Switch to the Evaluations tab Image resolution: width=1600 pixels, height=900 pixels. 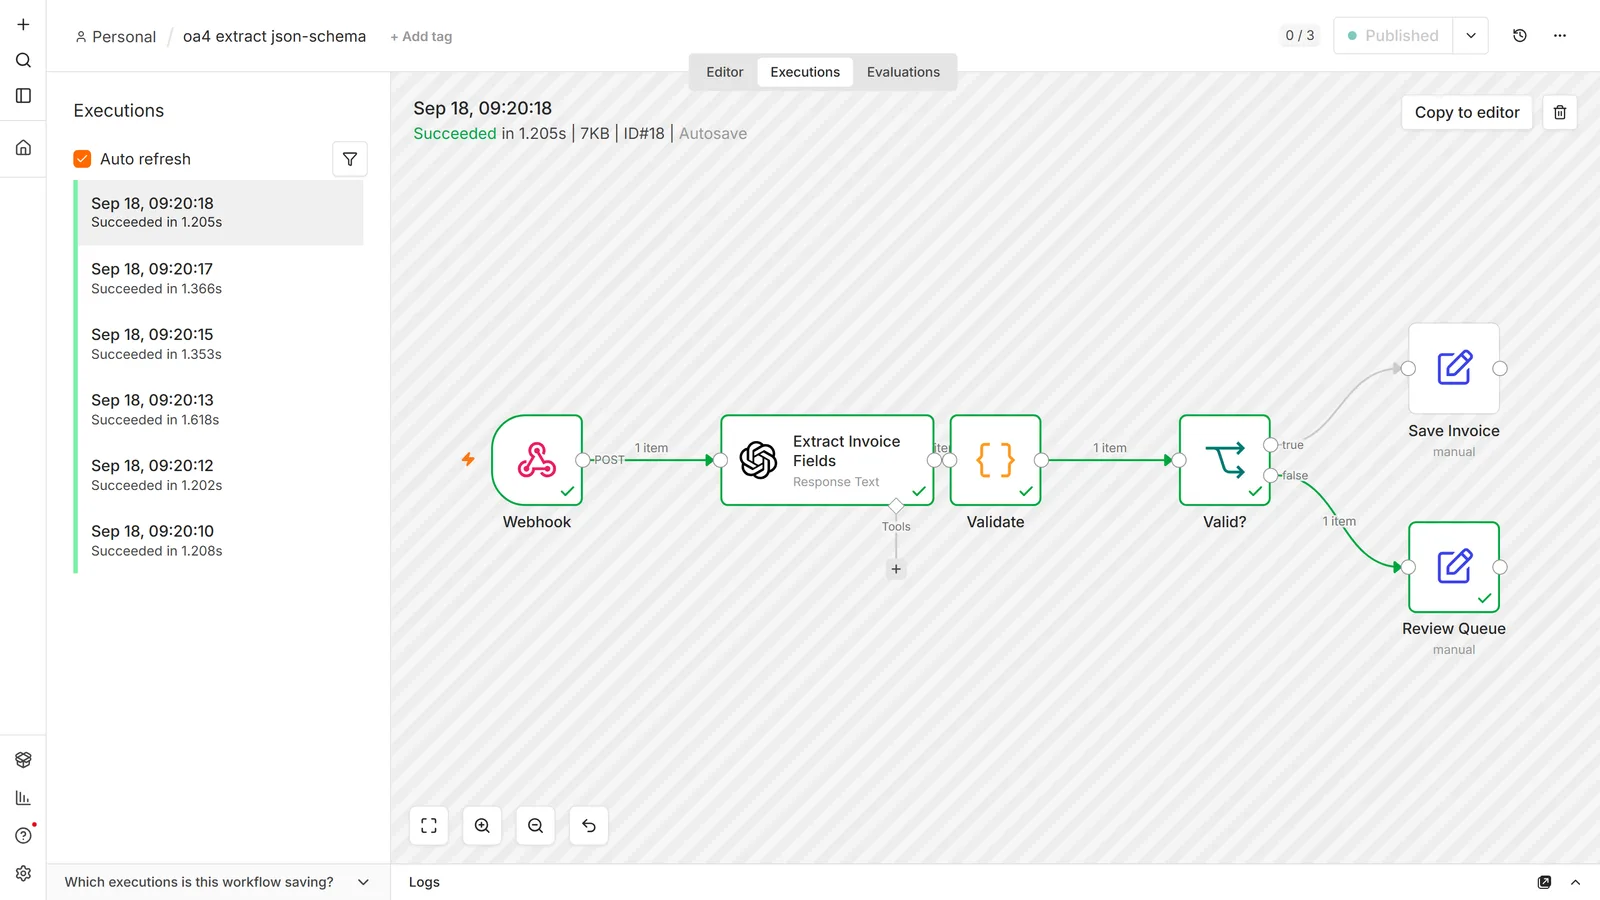click(x=903, y=72)
